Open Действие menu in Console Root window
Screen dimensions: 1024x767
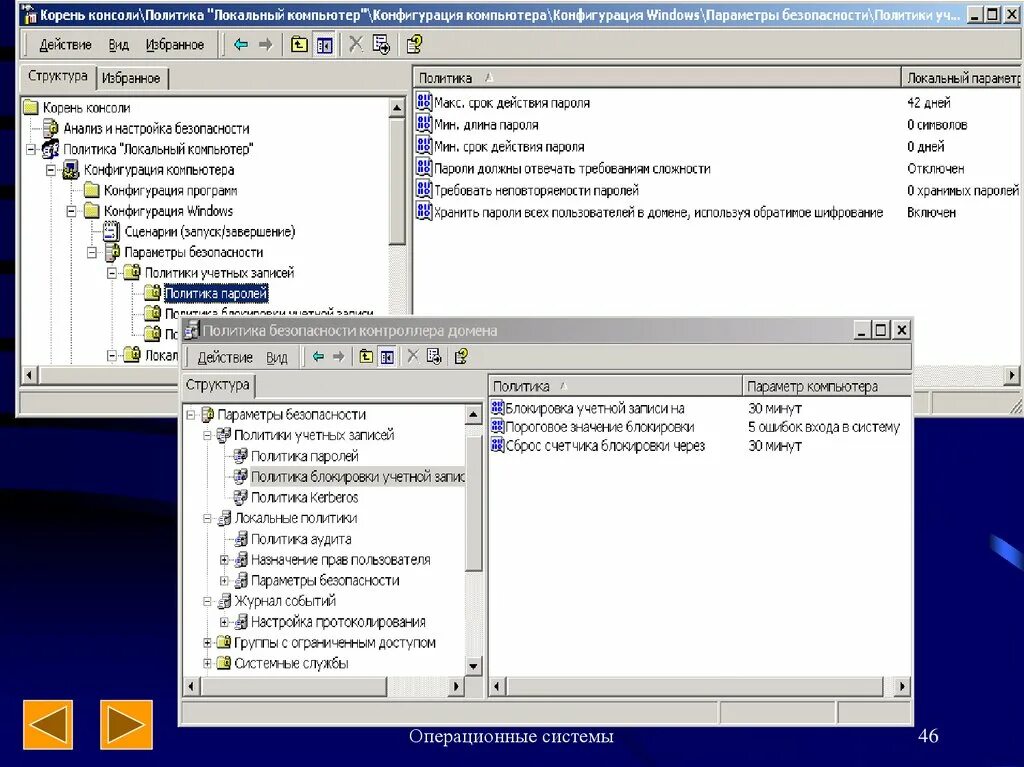65,44
